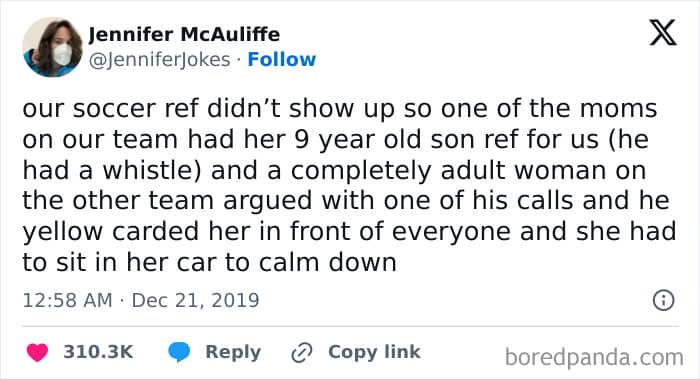The image size is (700, 379).
Task: Click the Copy link label
Action: click(374, 352)
